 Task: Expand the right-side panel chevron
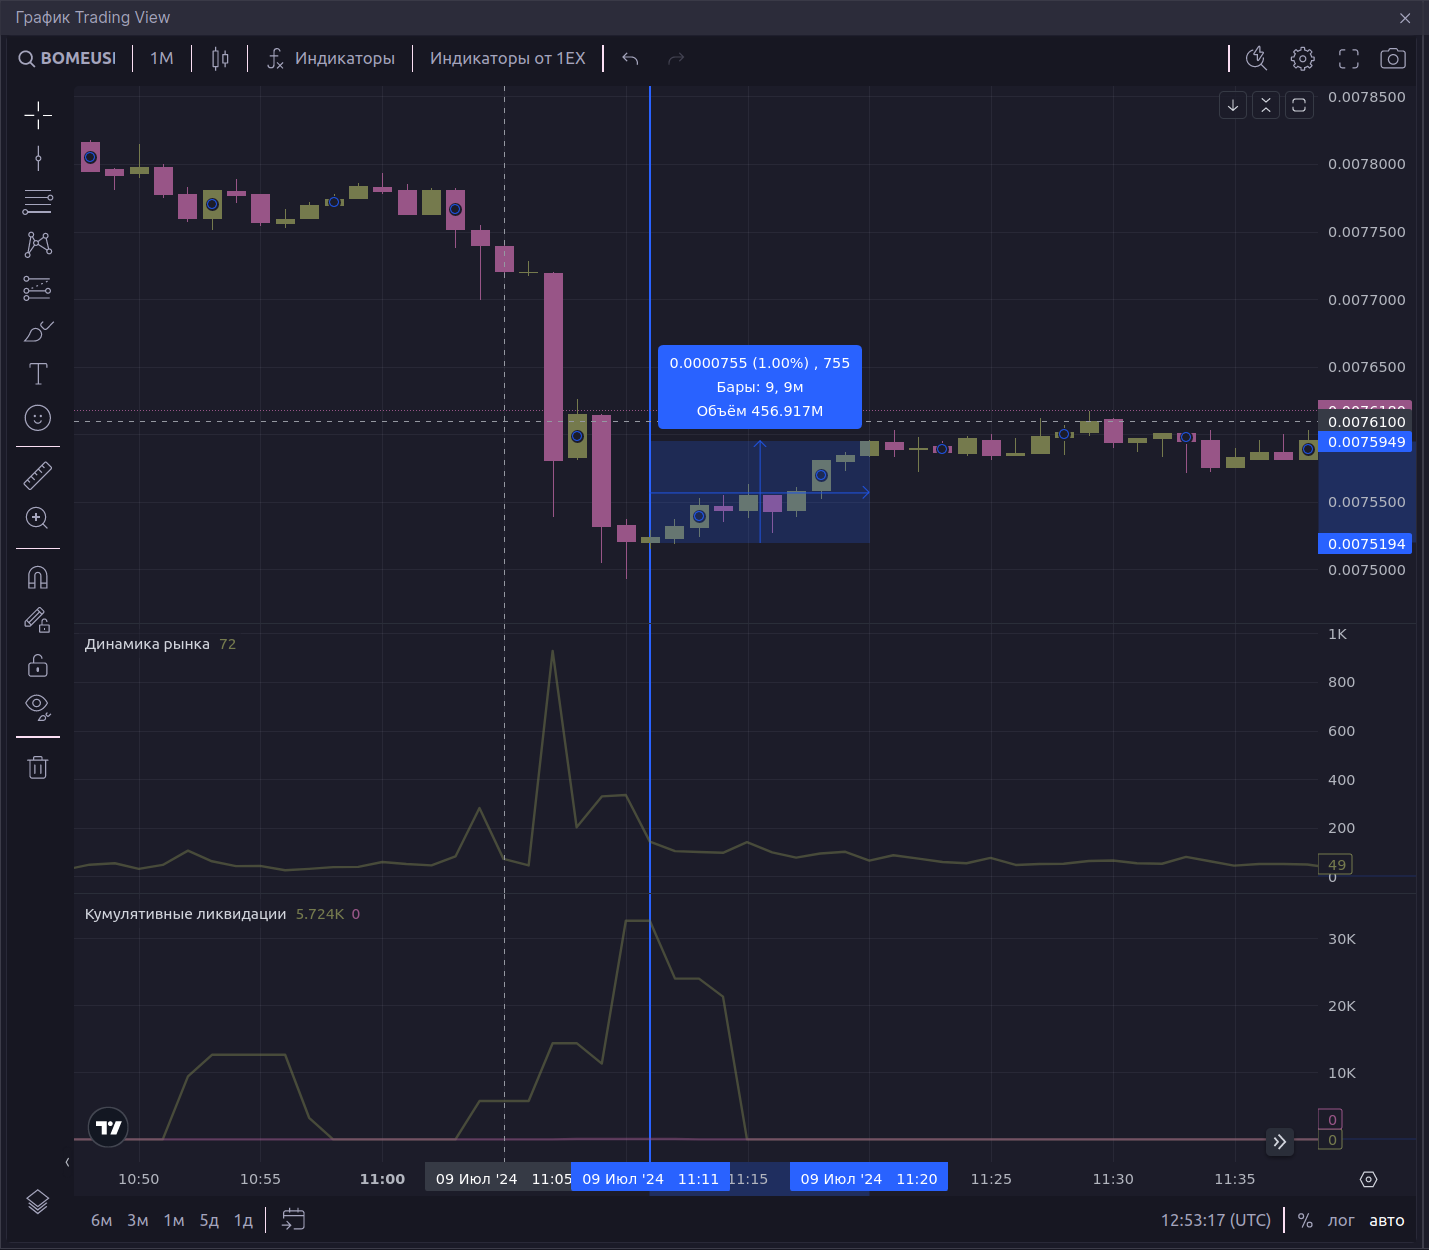tap(1280, 1141)
